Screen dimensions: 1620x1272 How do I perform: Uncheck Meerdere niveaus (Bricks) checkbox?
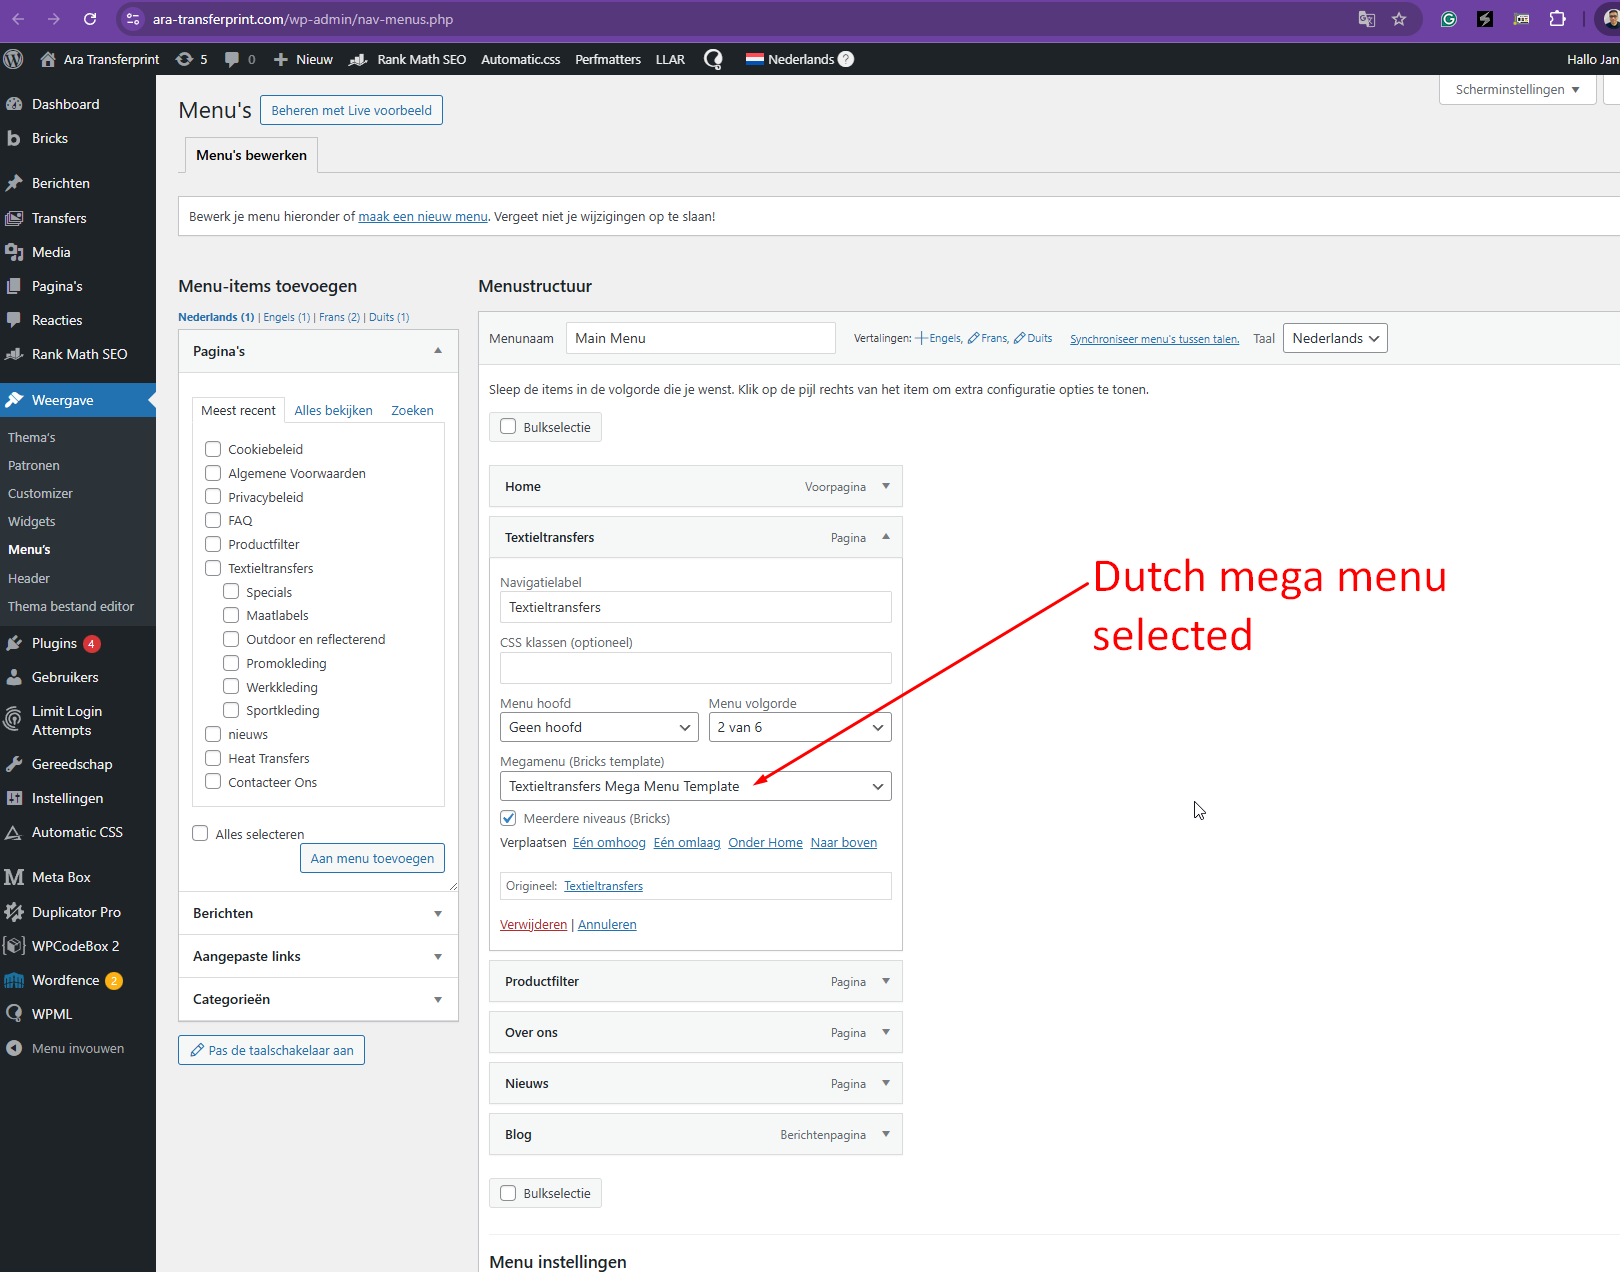click(509, 818)
